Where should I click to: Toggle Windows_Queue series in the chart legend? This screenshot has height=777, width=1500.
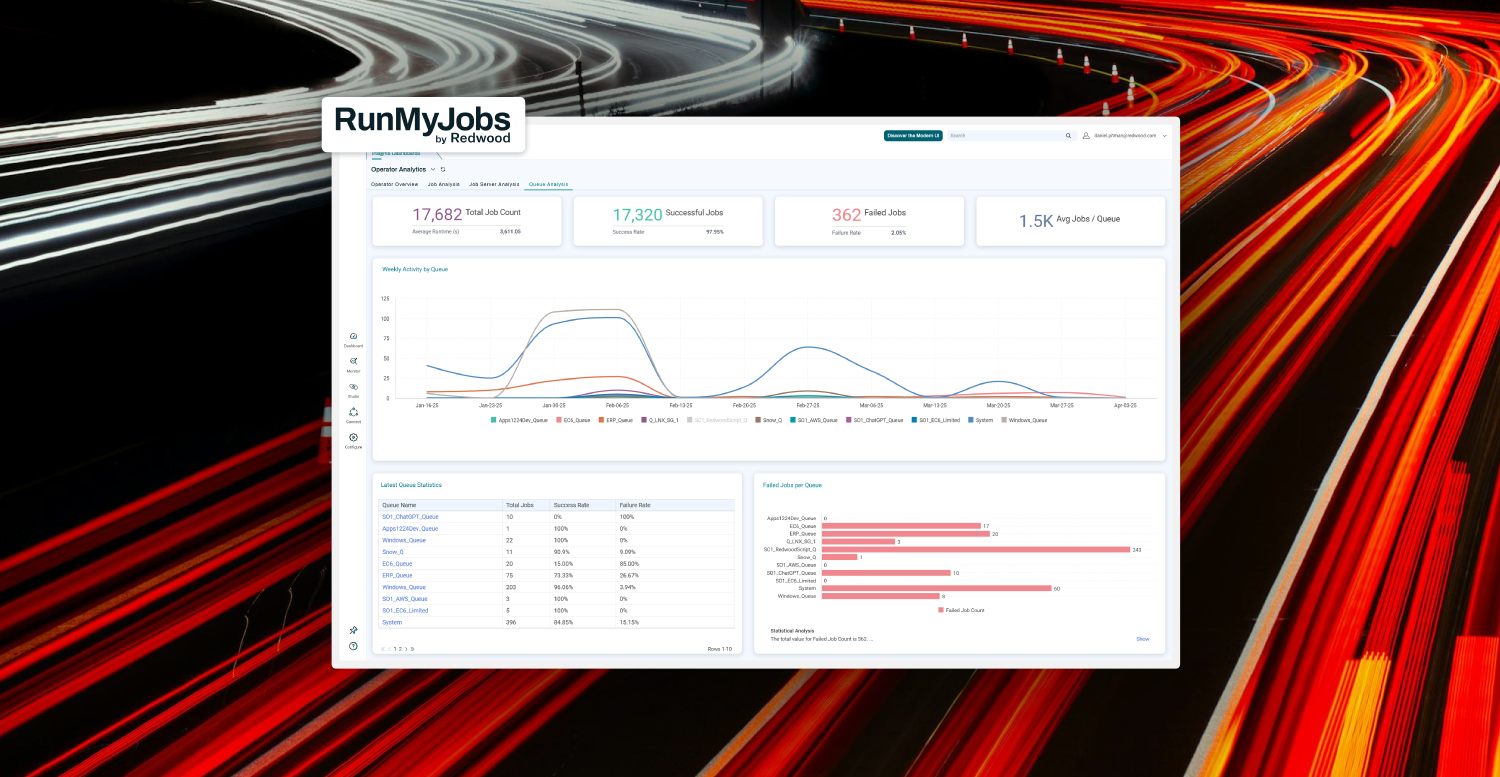[x=1024, y=420]
